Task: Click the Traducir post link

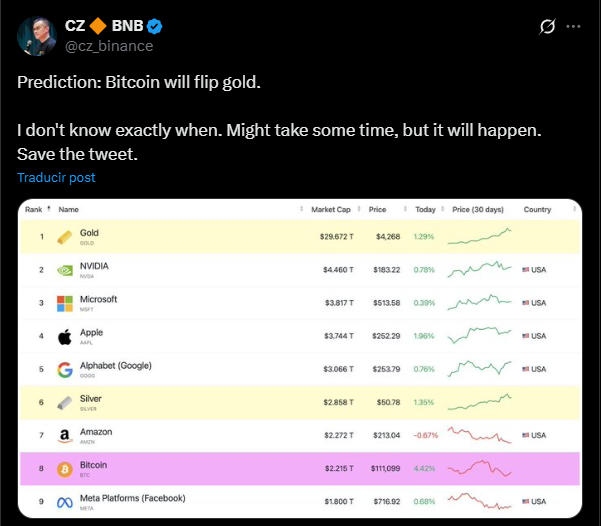Action: click(56, 177)
